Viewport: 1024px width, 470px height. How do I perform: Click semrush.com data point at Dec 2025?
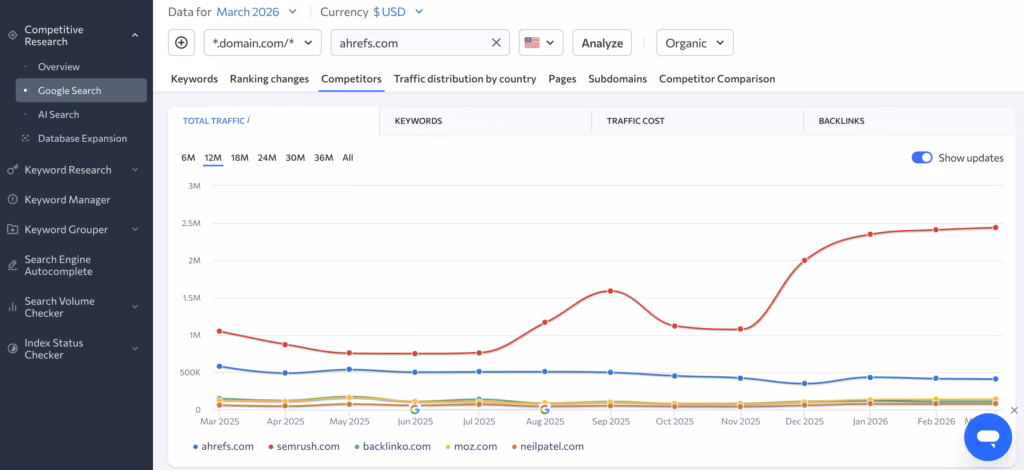[805, 260]
